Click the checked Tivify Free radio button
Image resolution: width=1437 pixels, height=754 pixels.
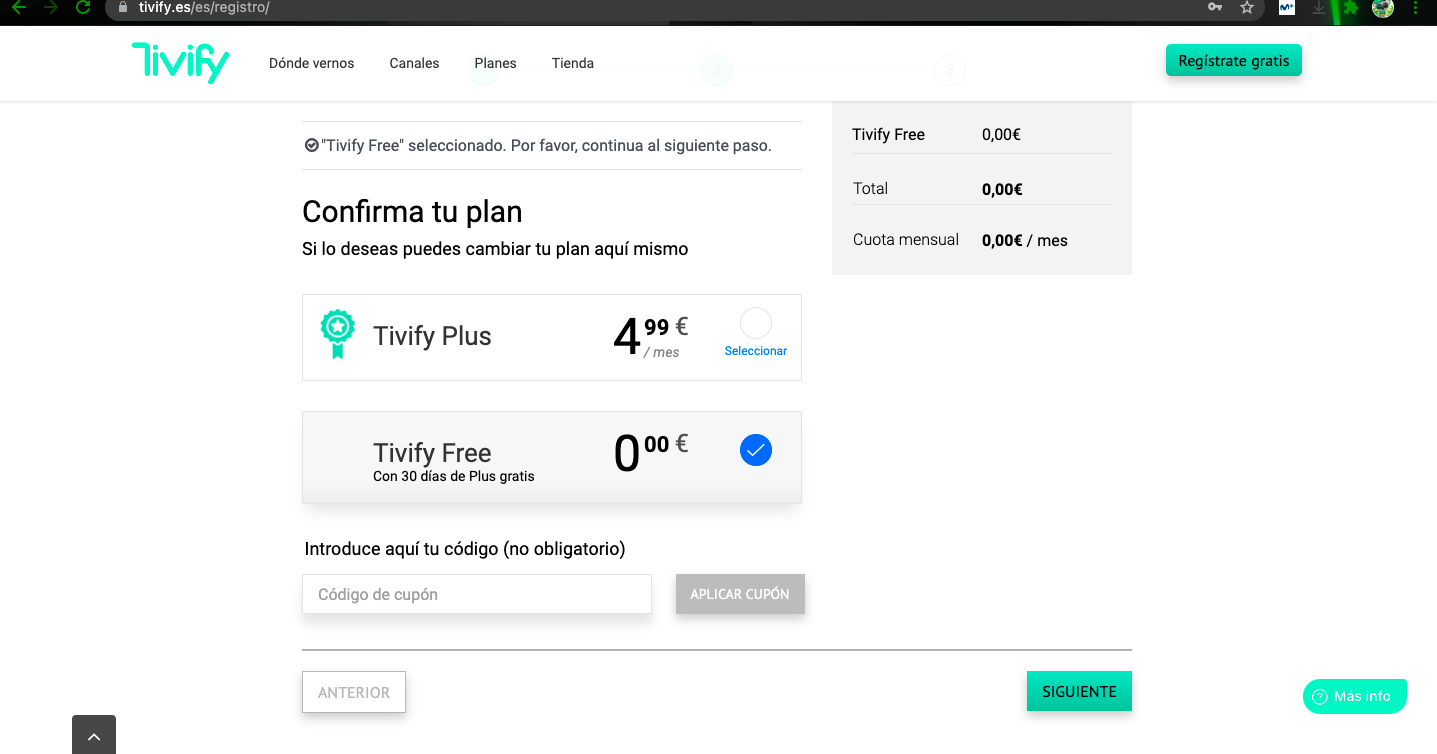pyautogui.click(x=756, y=451)
